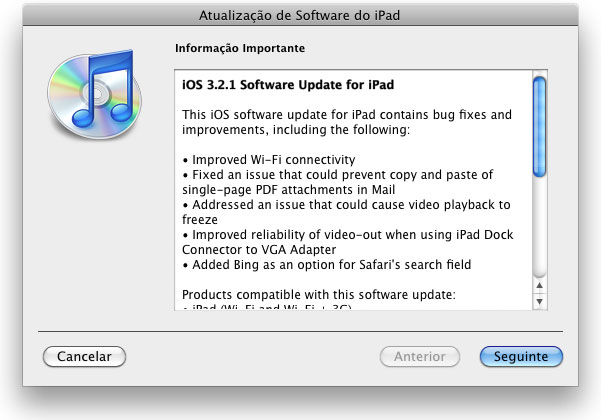Click Products compatible with this software update

click(x=319, y=295)
